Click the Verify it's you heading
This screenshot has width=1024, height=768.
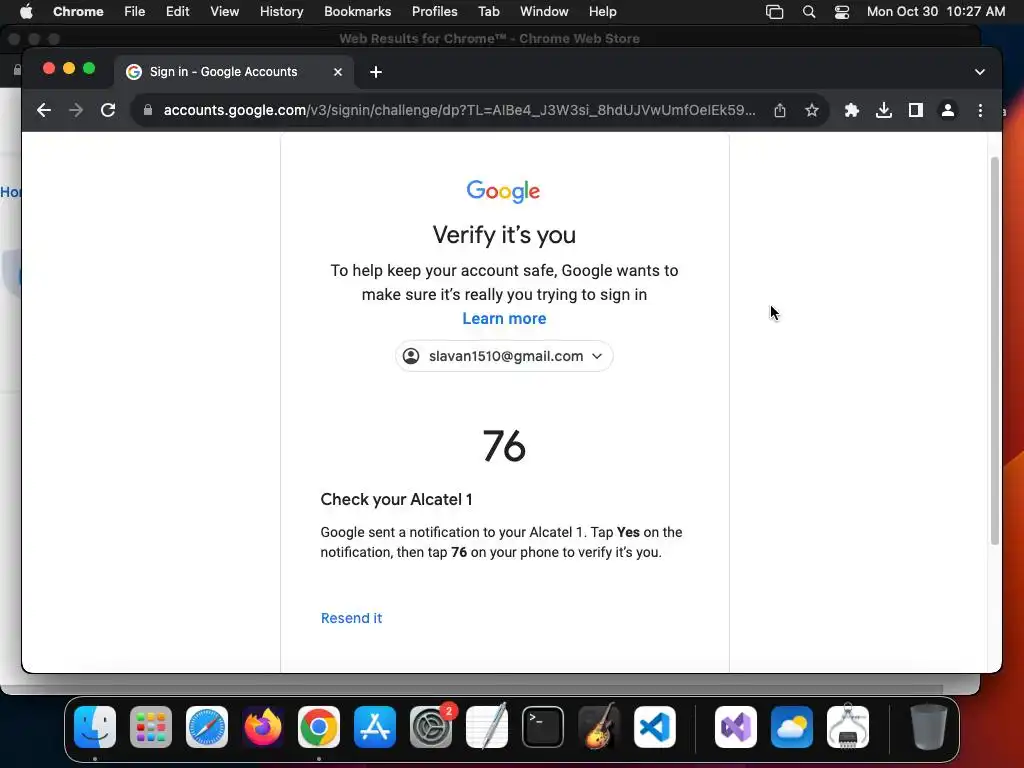[x=504, y=235]
